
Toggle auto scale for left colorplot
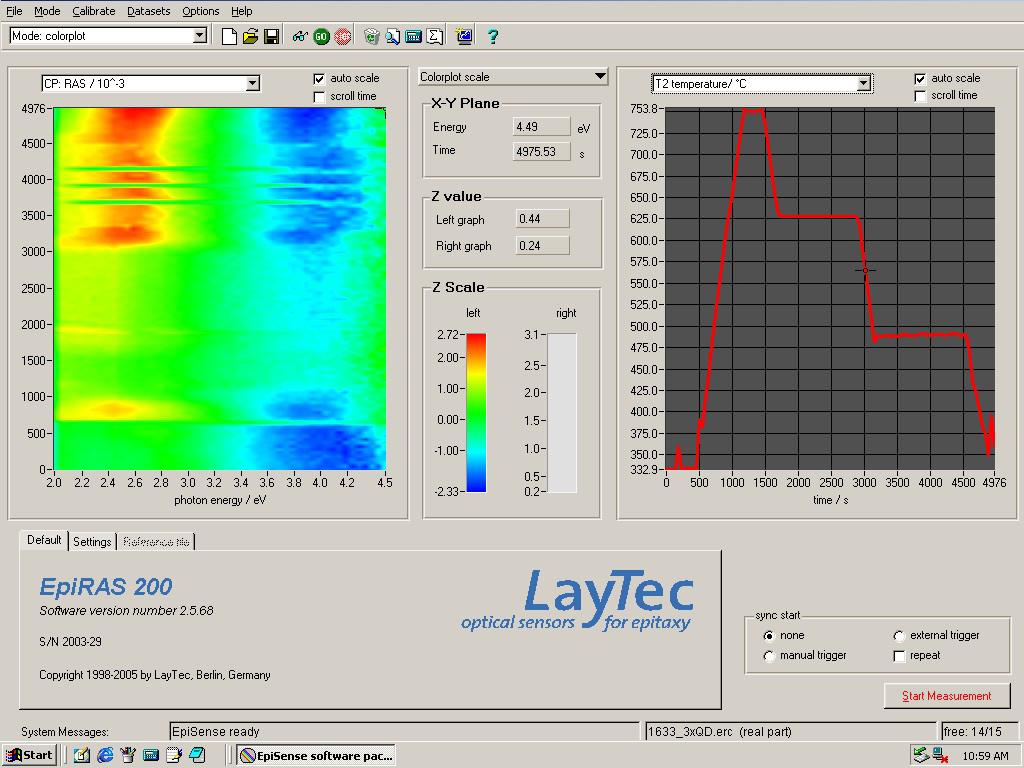tap(319, 79)
